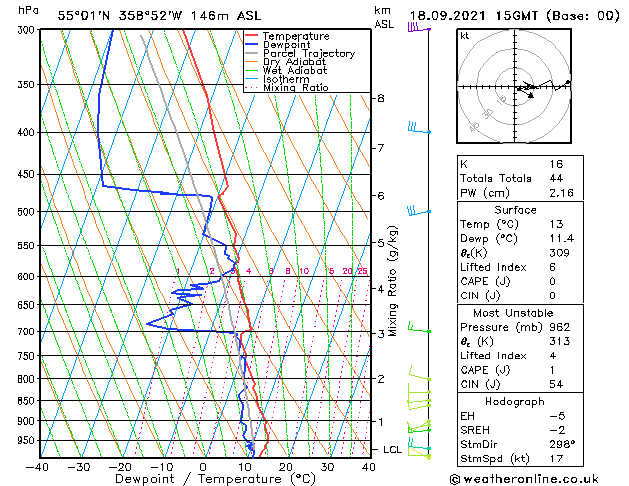The width and height of the screenshot is (629, 486).
Task: Click the Dewpoint / Temperature axis title
Action: pyautogui.click(x=215, y=479)
